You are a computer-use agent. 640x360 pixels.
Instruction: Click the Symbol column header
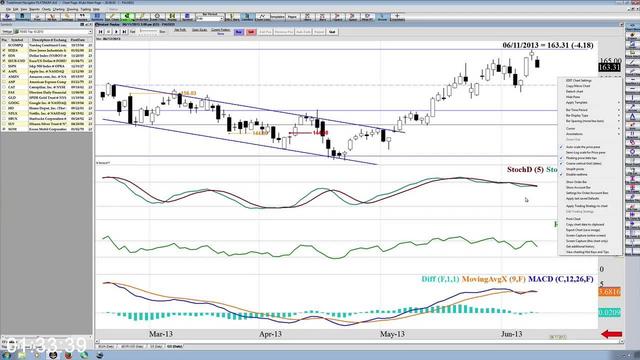pos(17,40)
